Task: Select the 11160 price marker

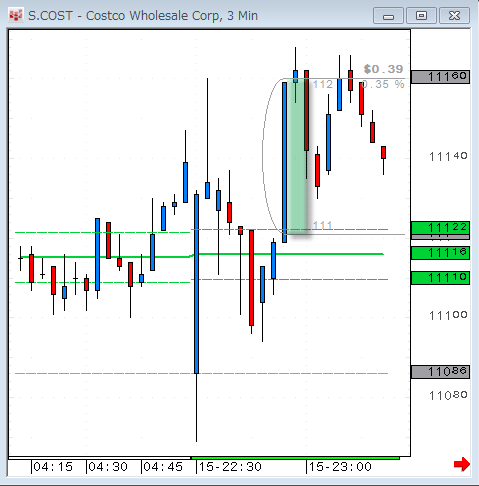Action: 440,77
